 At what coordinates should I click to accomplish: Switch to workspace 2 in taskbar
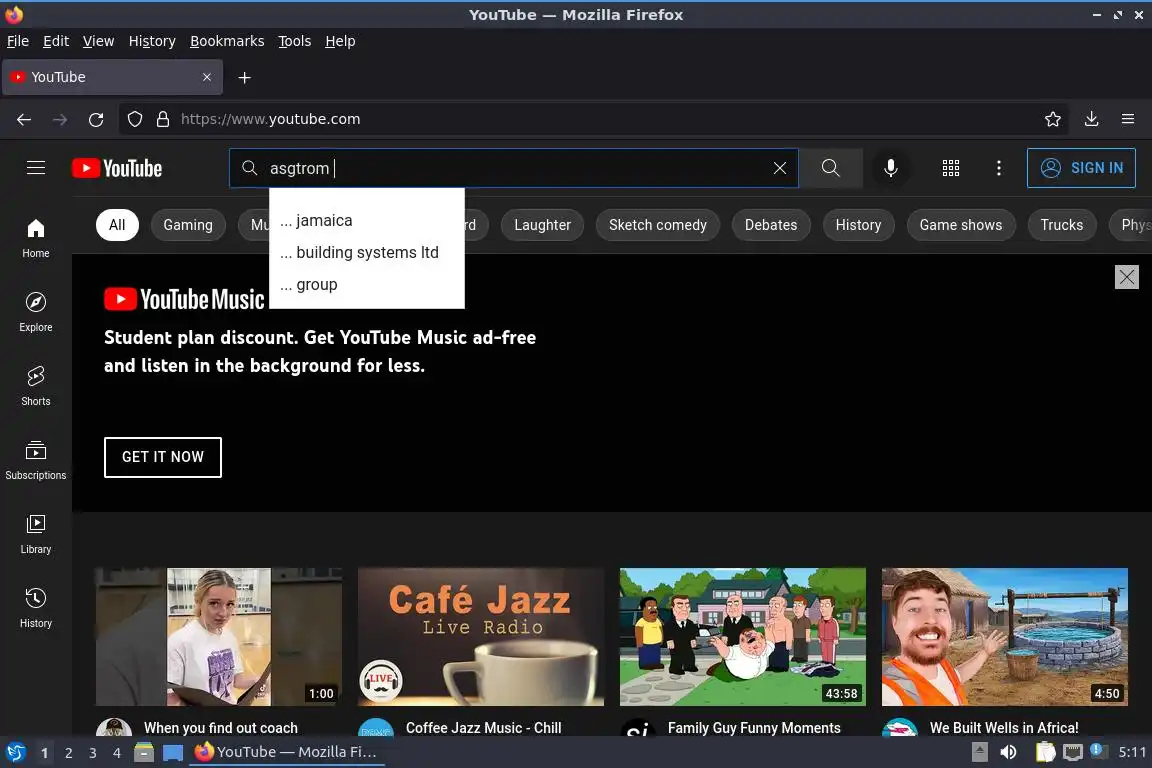(68, 753)
